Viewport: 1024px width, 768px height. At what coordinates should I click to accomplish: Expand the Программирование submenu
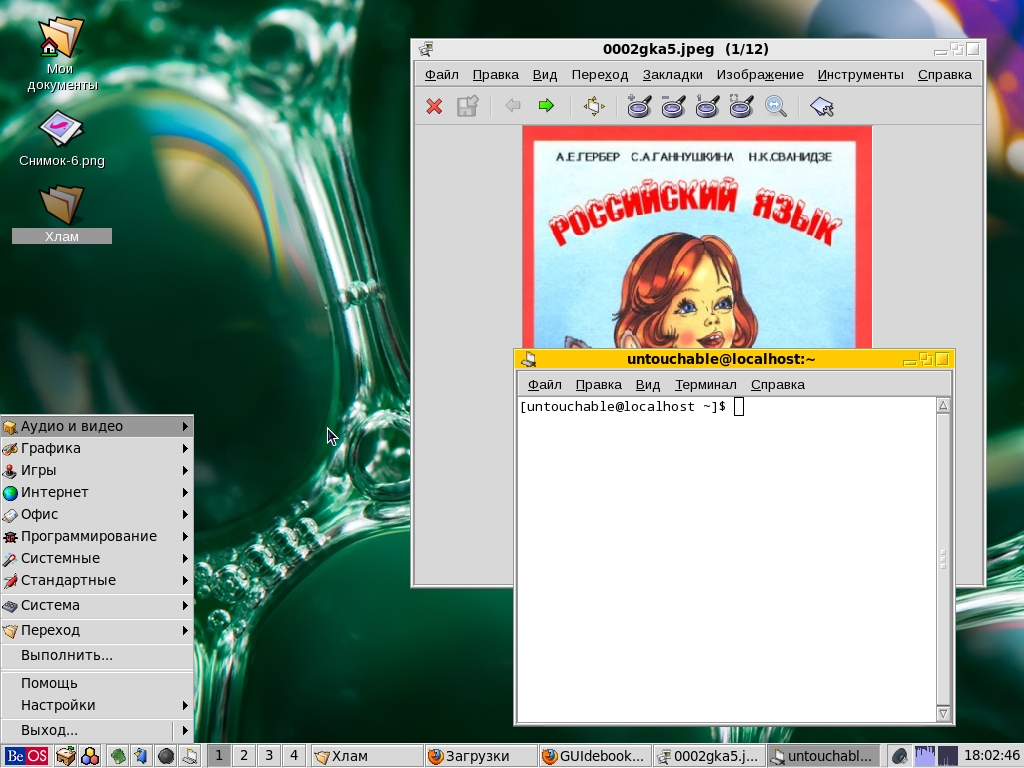[x=97, y=536]
